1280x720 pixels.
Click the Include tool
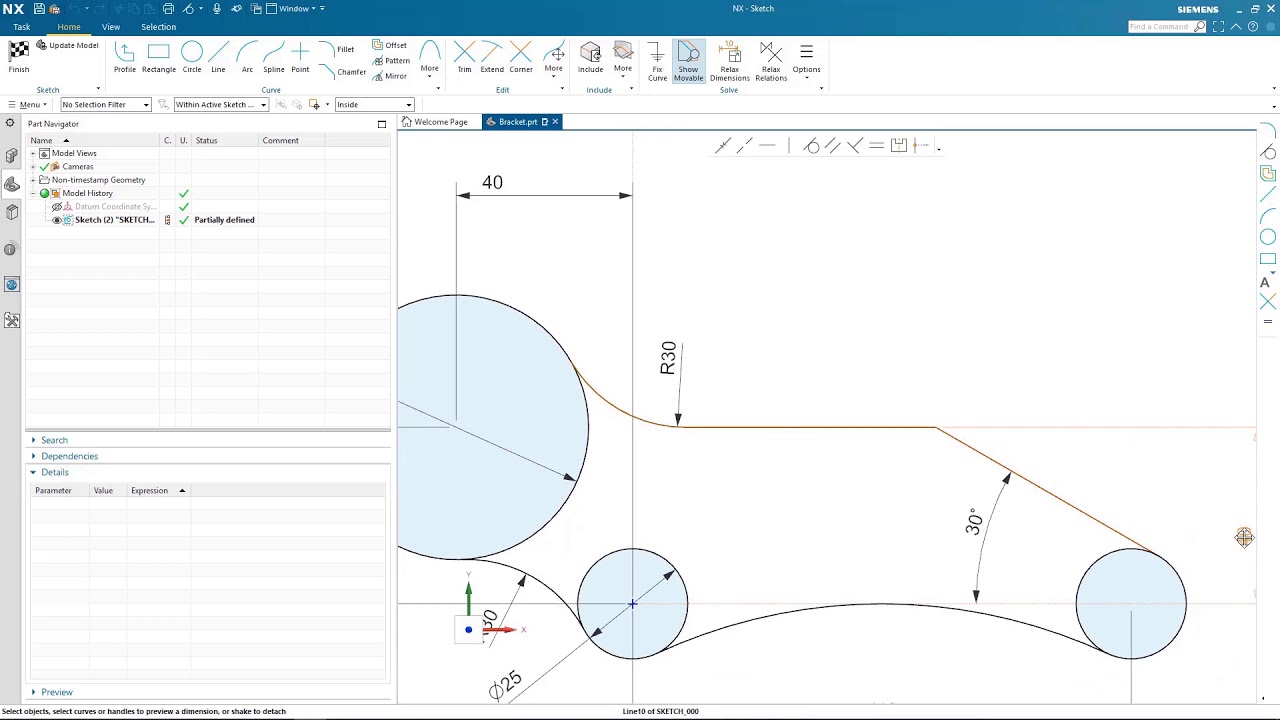coord(590,57)
